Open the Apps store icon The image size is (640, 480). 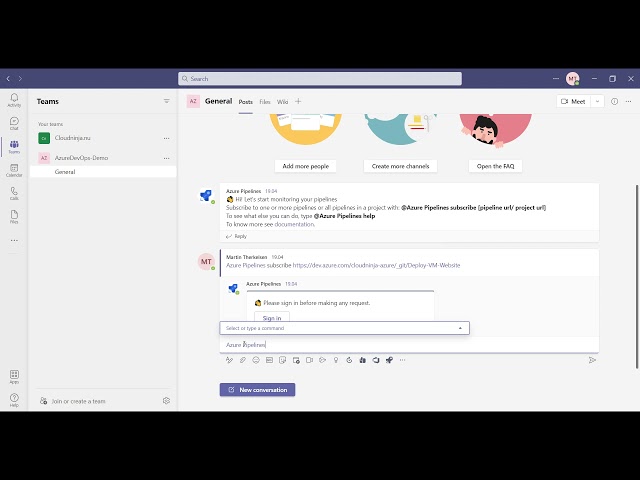(14, 377)
